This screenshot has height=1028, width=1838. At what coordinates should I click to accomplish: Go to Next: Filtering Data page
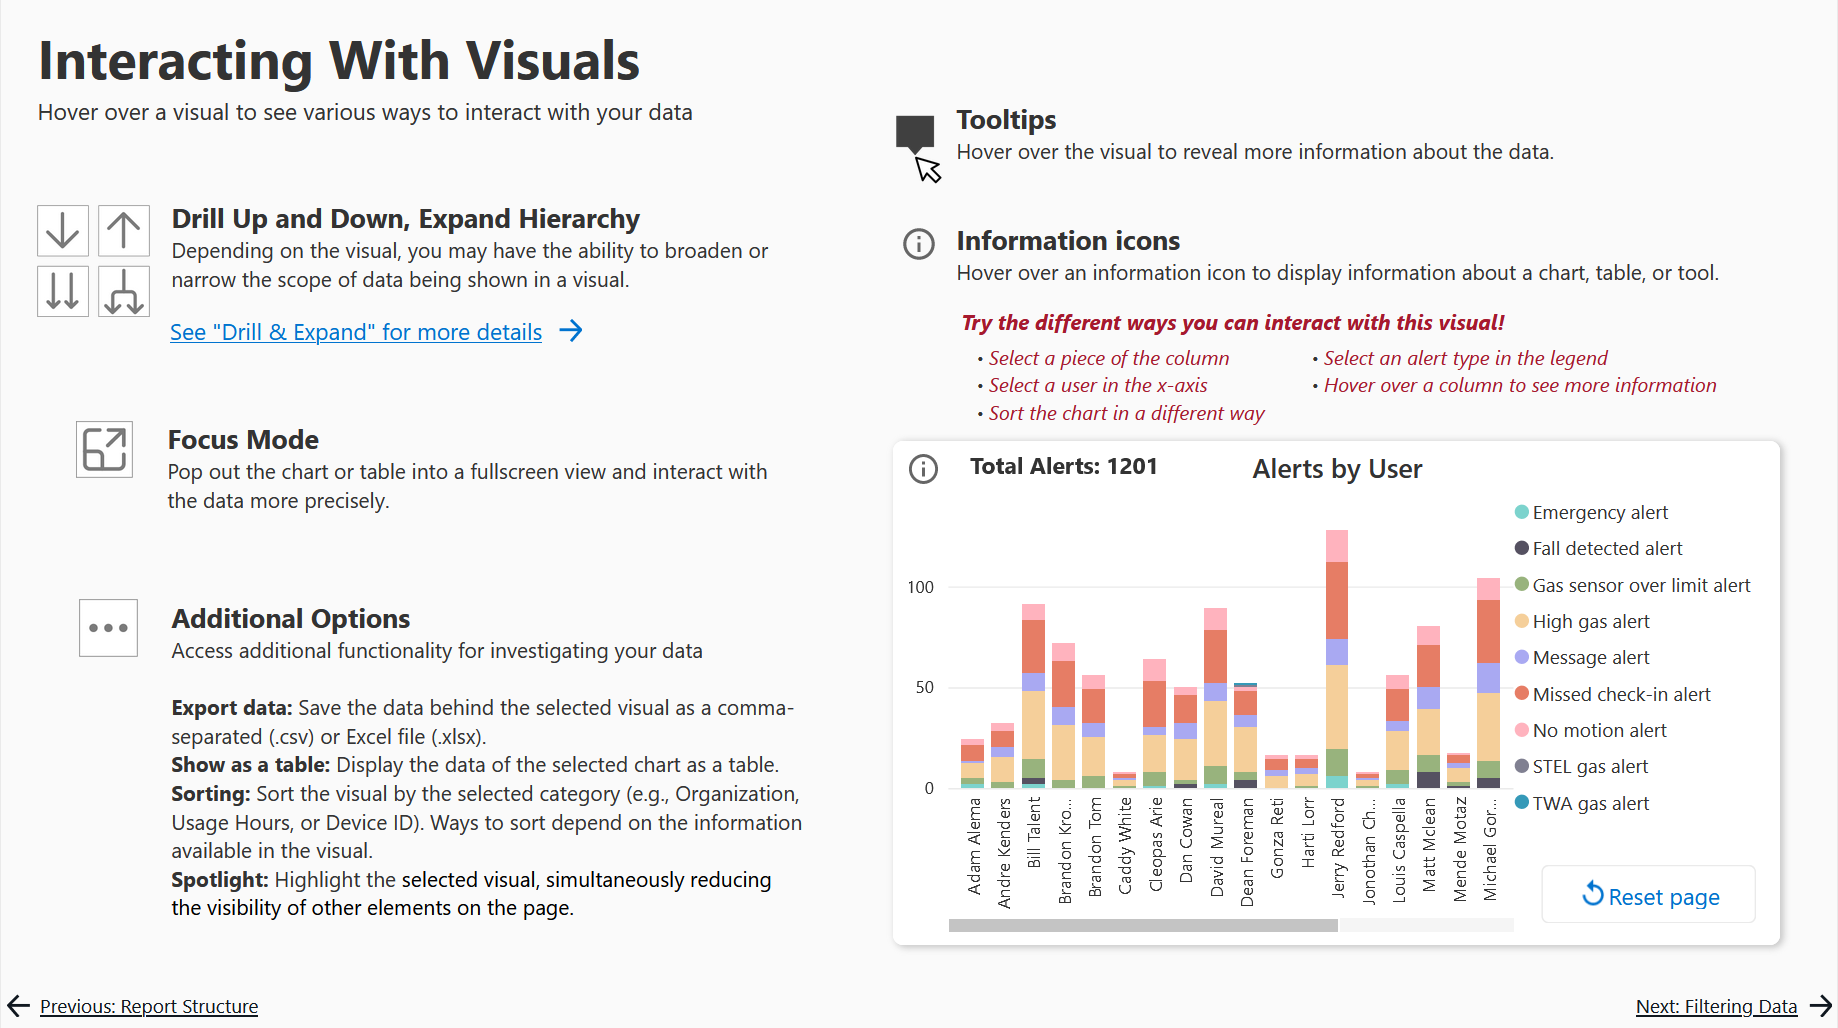pyautogui.click(x=1716, y=1006)
